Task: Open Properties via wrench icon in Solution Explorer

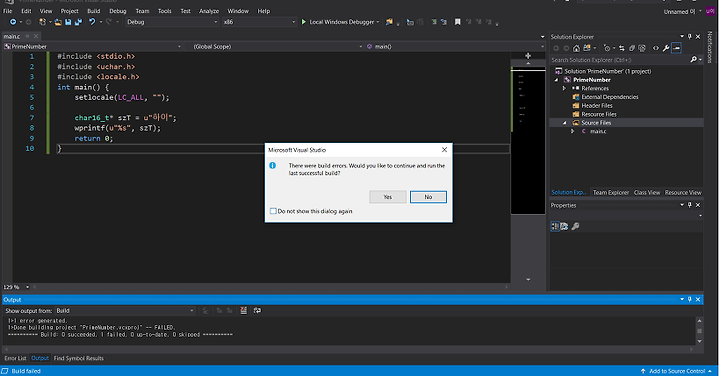Action: [666, 48]
